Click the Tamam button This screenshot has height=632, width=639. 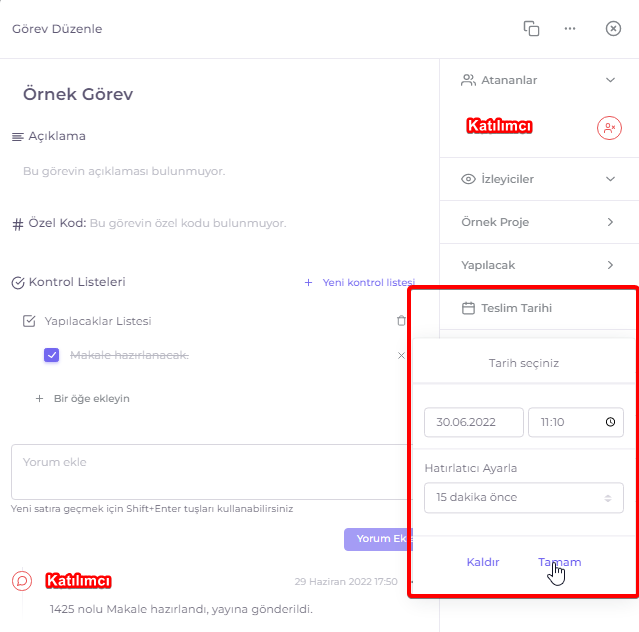[x=560, y=562]
